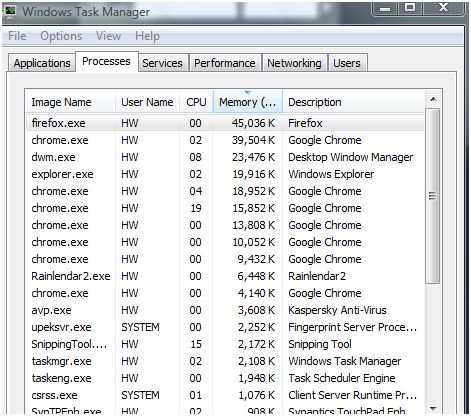This screenshot has height=416, width=471.
Task: Click SYSTEM user of upeksvr.exe
Action: point(140,327)
